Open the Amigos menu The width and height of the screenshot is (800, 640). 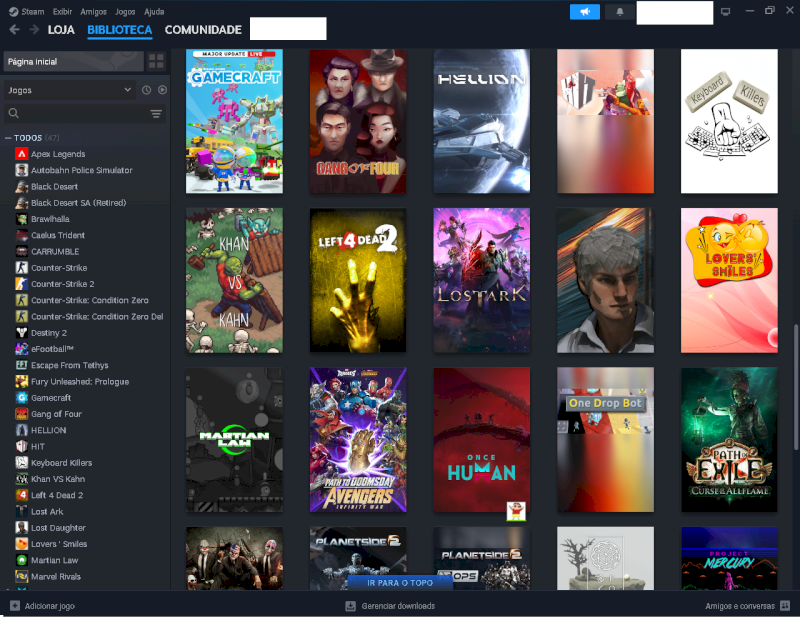point(93,11)
